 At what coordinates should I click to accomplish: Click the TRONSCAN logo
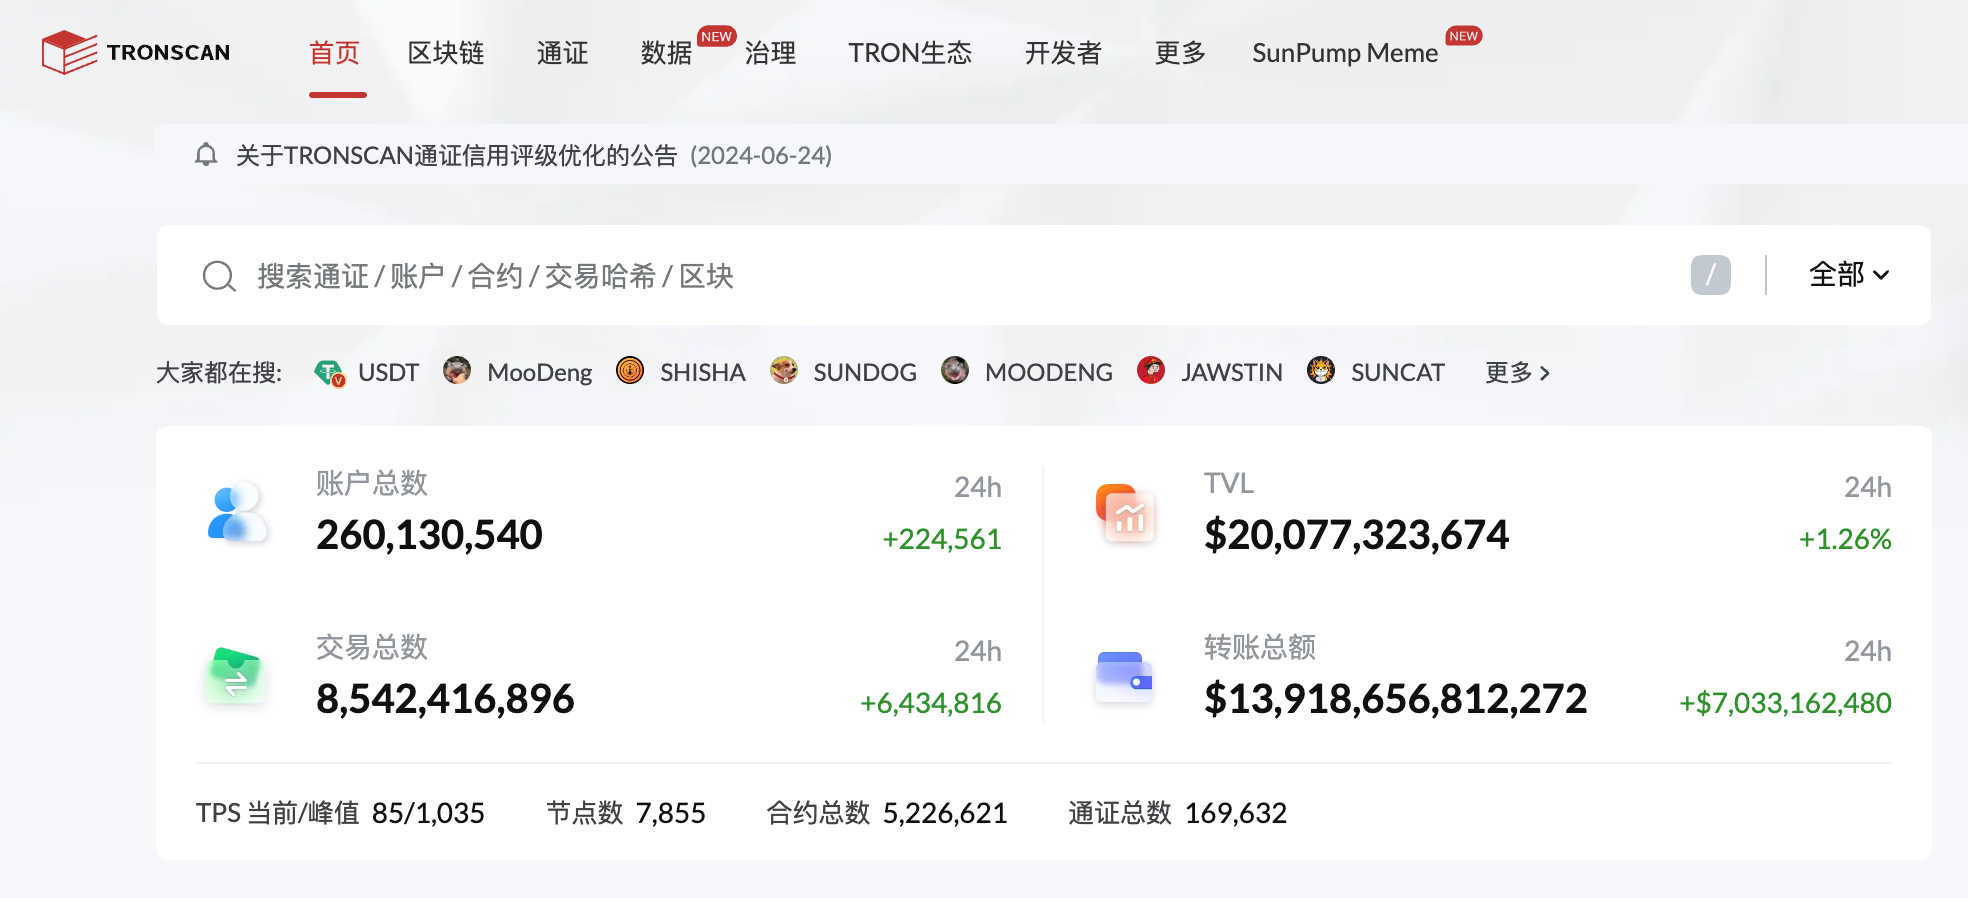click(x=136, y=52)
